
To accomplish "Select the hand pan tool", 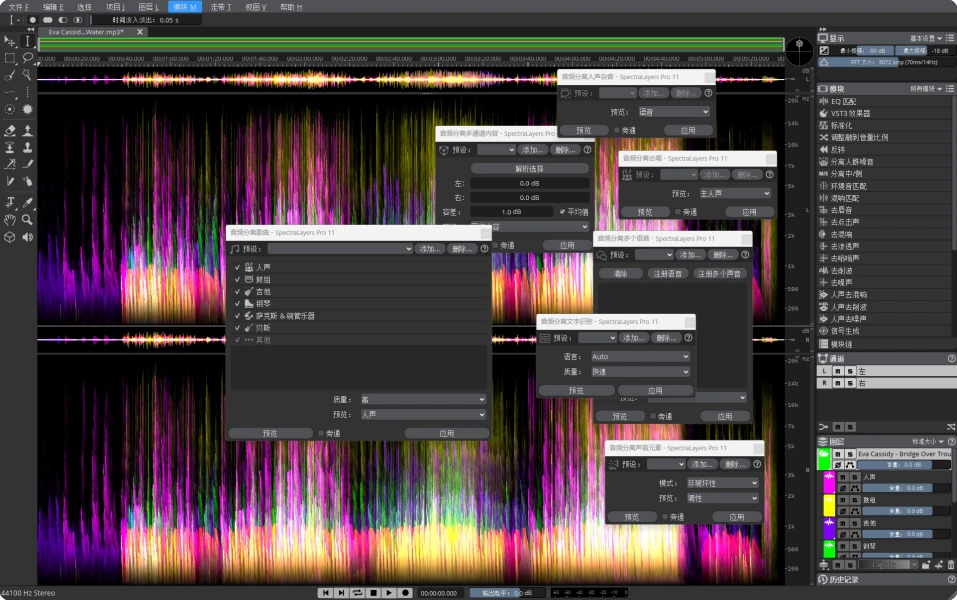I will (x=10, y=219).
